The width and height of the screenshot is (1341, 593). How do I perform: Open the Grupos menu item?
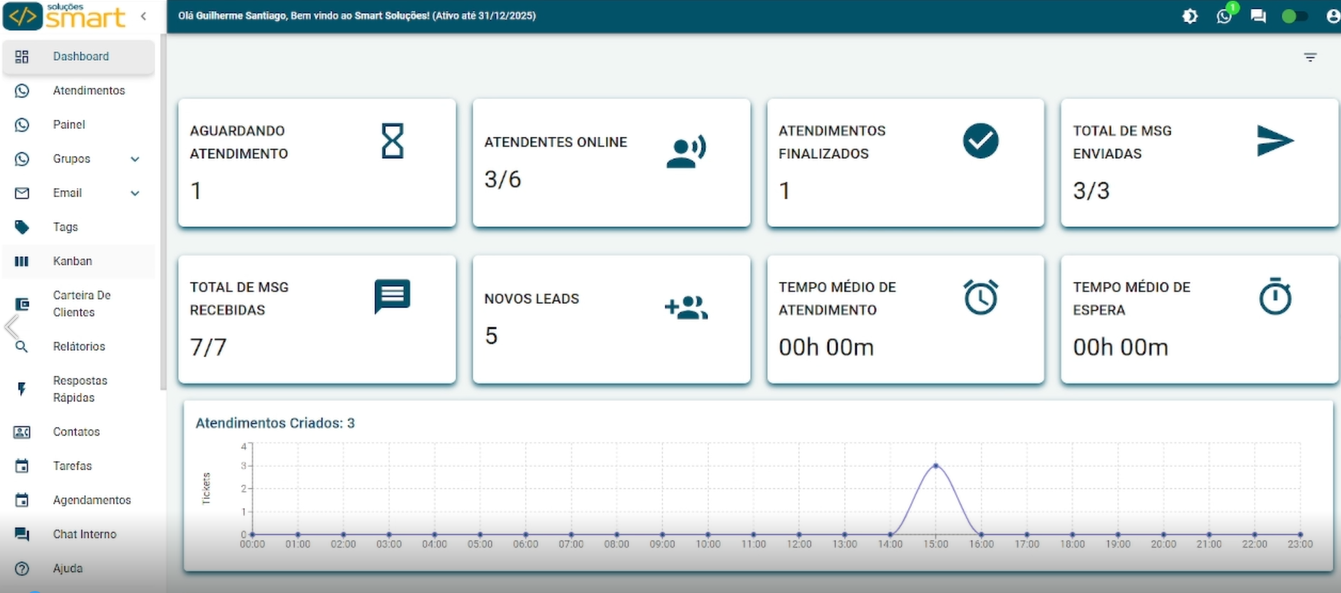coord(78,159)
